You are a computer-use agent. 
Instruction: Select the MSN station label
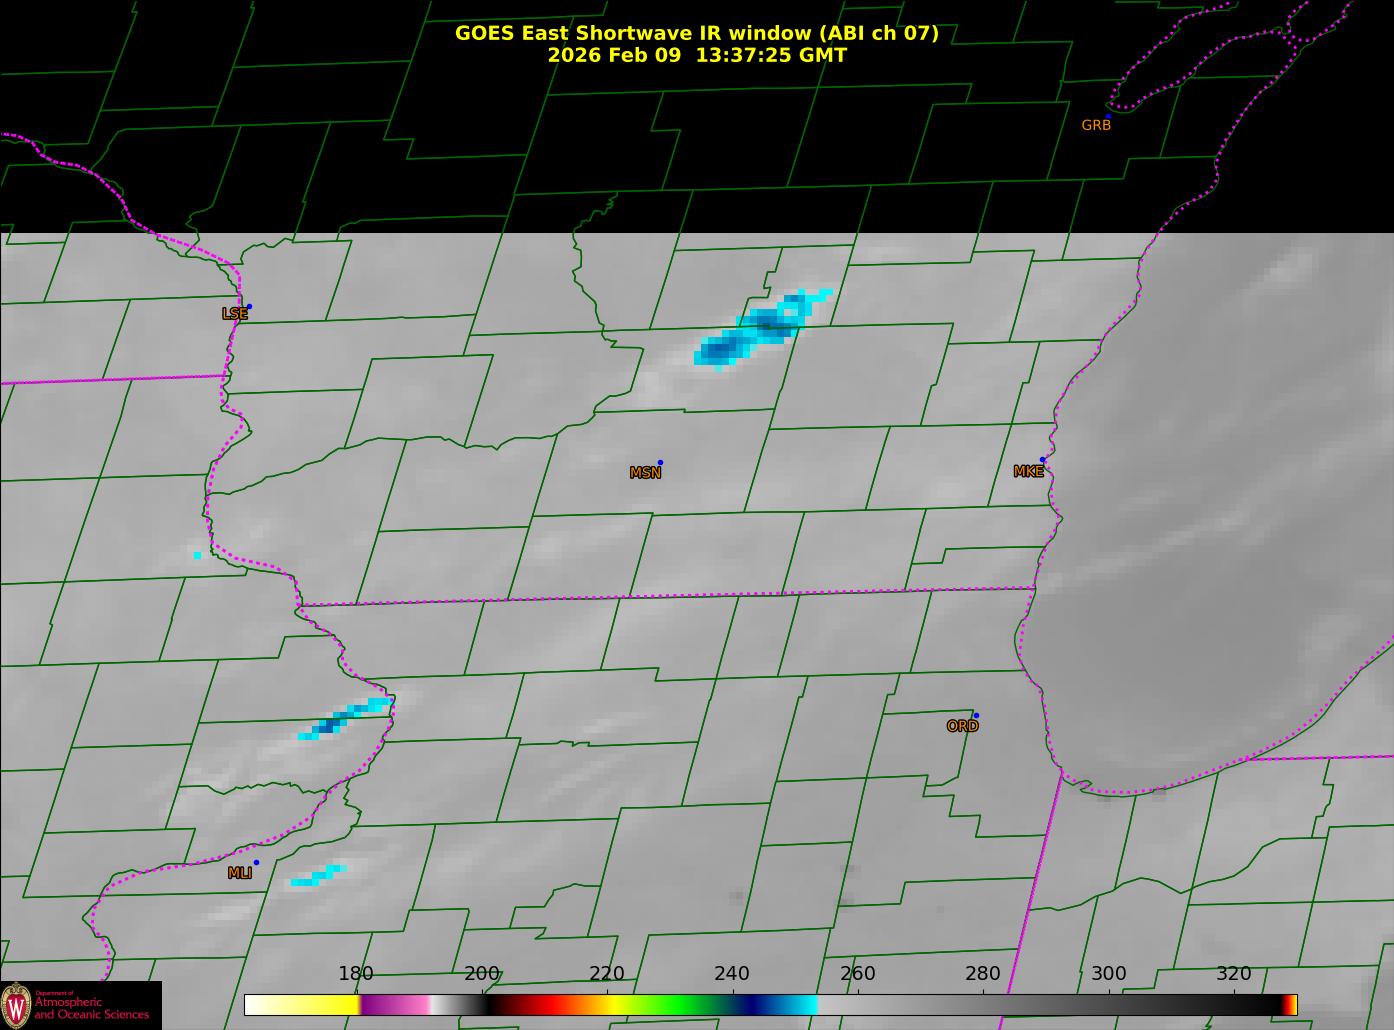pyautogui.click(x=645, y=473)
